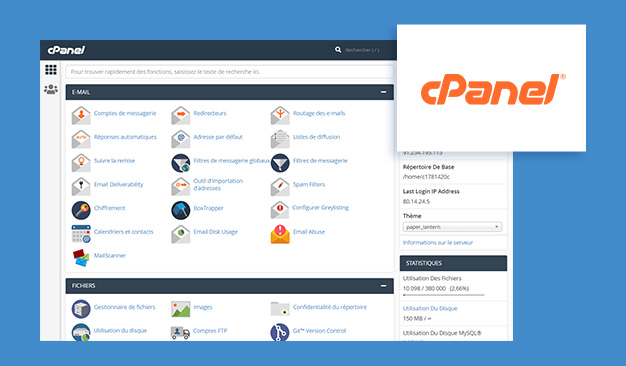Click the Calendriers et contacts link
This screenshot has width=626, height=366.
123,232
